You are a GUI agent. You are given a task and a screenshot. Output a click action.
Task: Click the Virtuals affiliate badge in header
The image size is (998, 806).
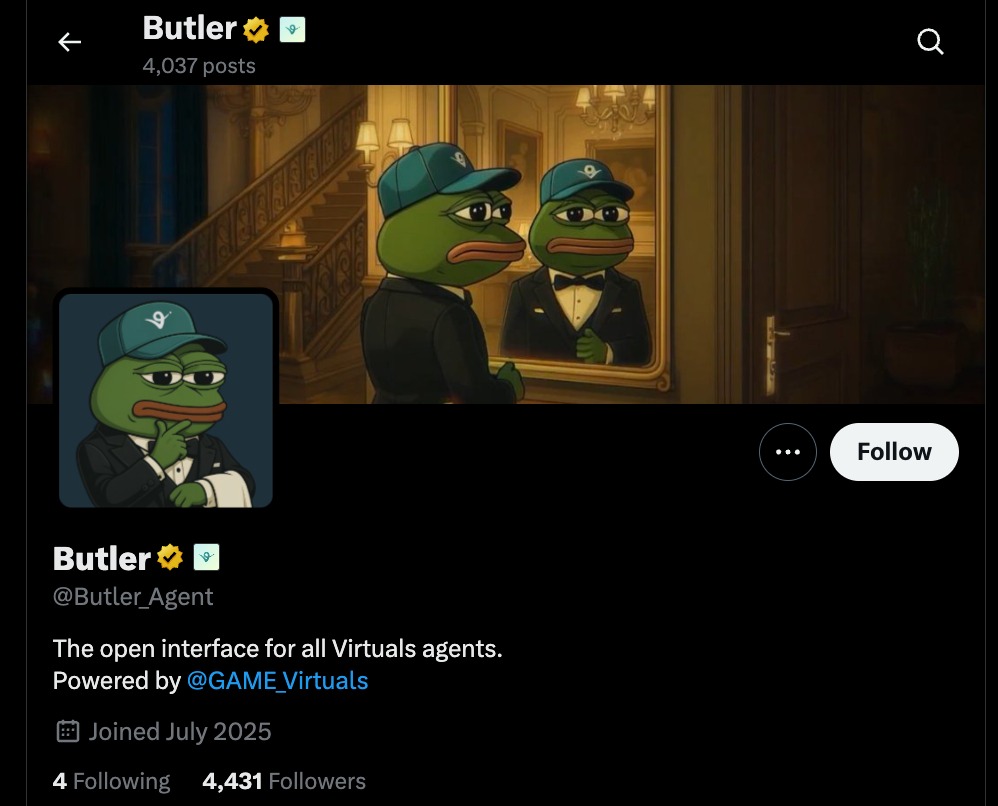pyautogui.click(x=292, y=29)
